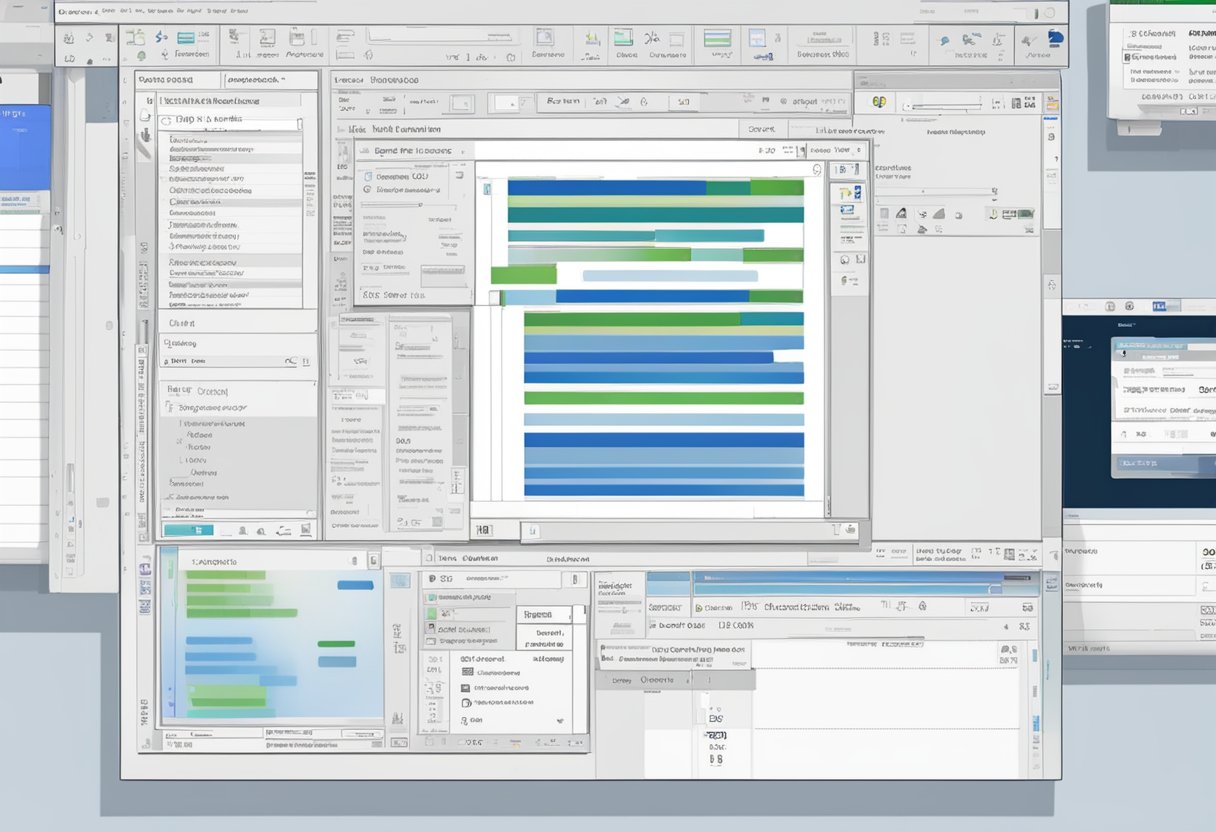The height and width of the screenshot is (832, 1216).
Task: Click the white button in bottom middle panel
Action: point(543,614)
